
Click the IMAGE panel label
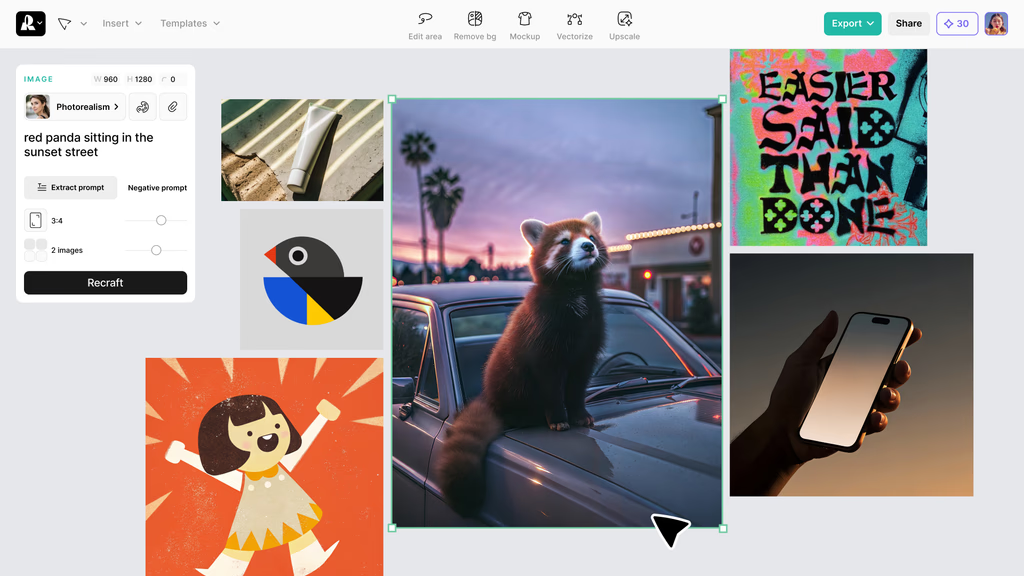(x=39, y=79)
